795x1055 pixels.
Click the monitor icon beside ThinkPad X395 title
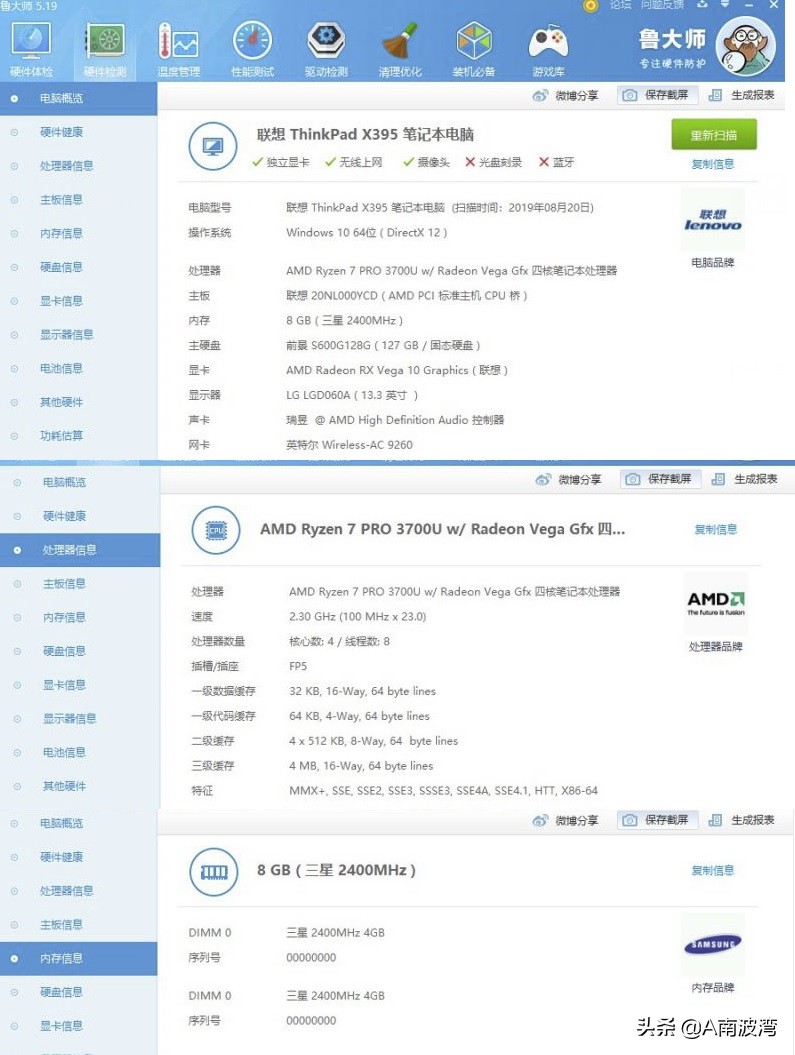click(213, 146)
